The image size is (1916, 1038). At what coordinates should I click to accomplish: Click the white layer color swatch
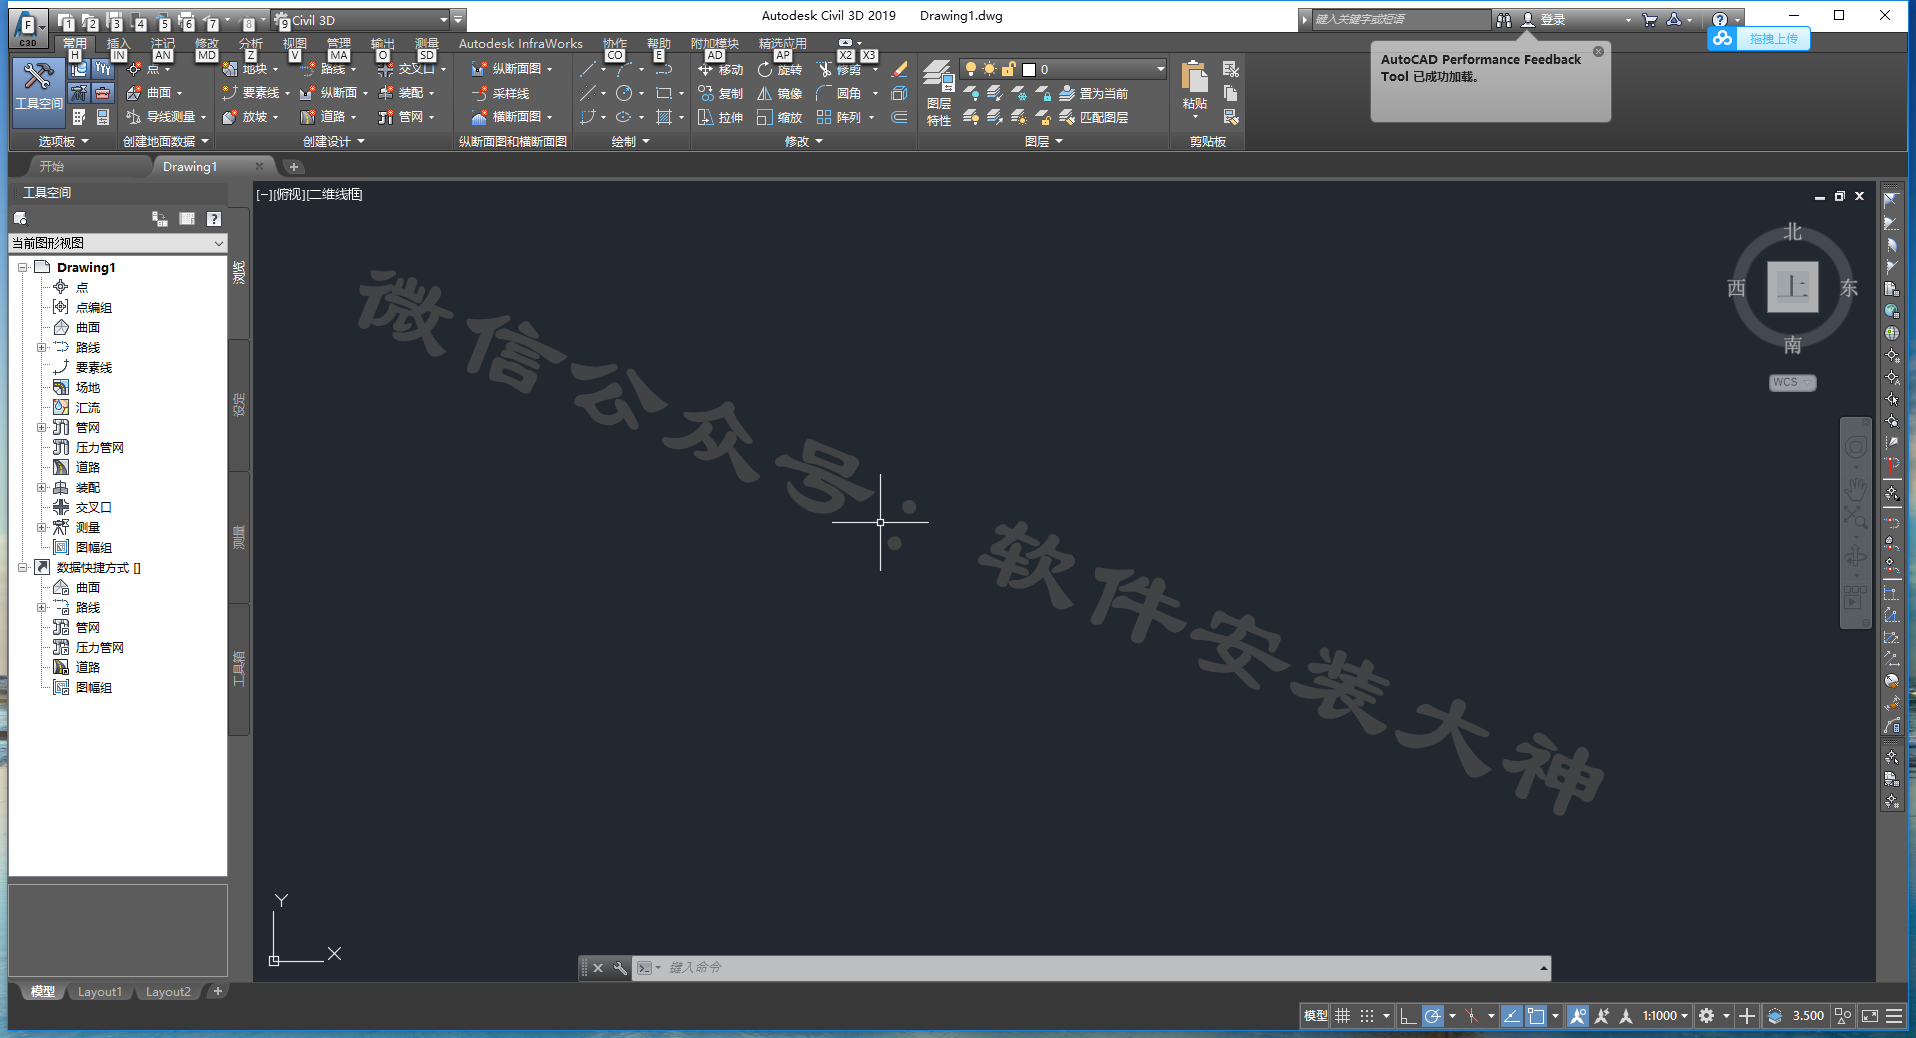click(x=1028, y=70)
